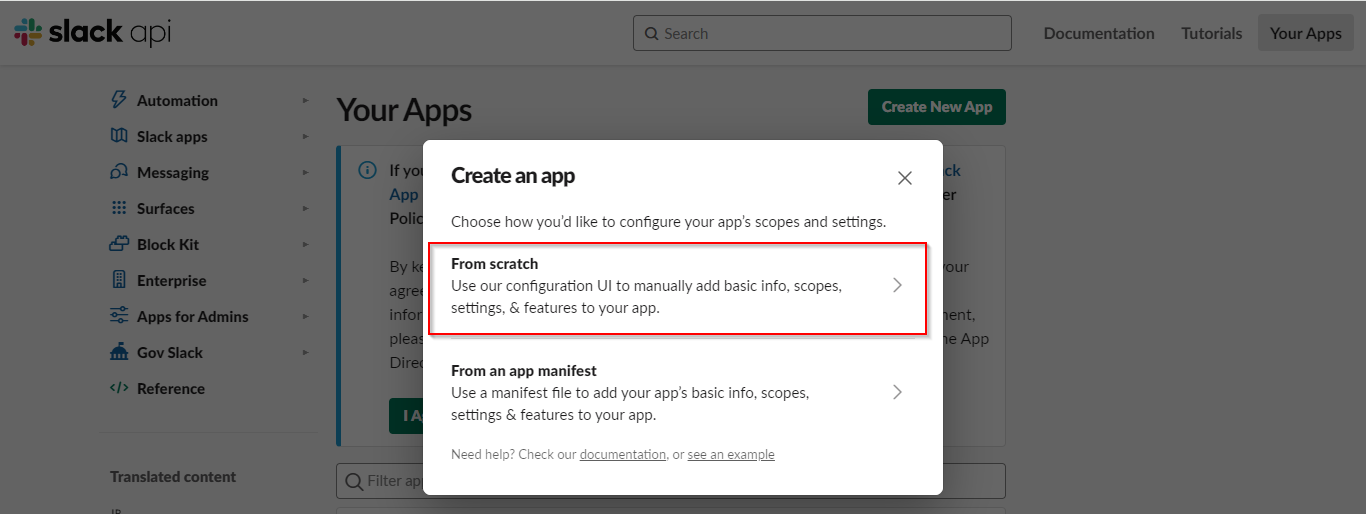Expand the Surfaces sidebar section
The width and height of the screenshot is (1366, 514).
point(306,208)
